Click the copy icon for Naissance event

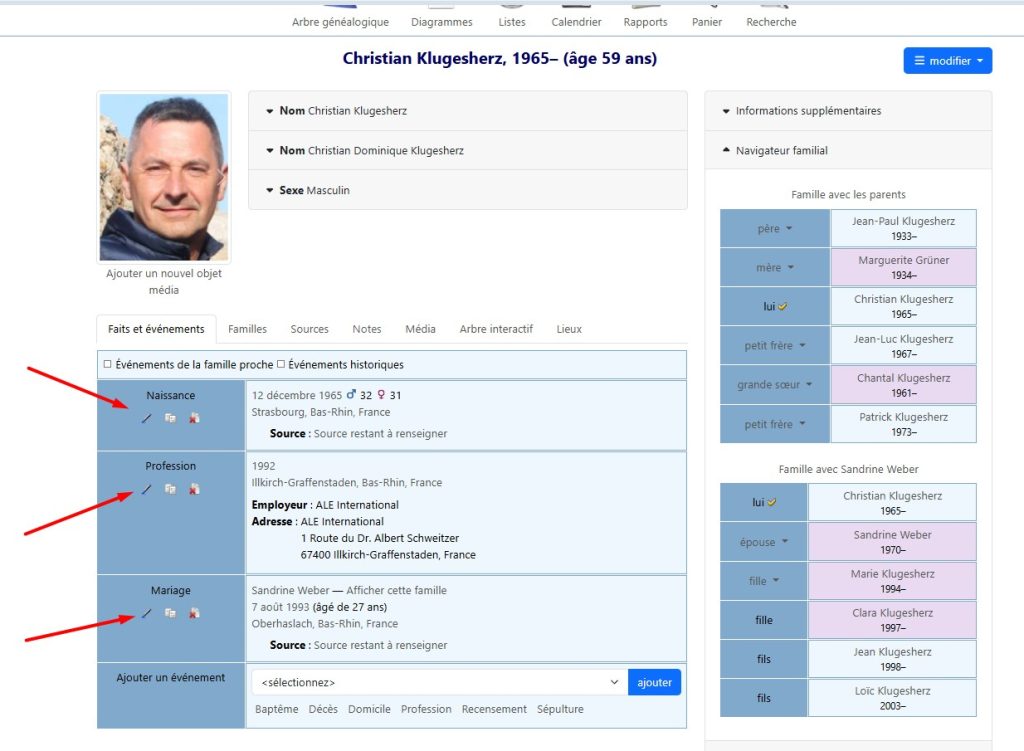tap(170, 418)
